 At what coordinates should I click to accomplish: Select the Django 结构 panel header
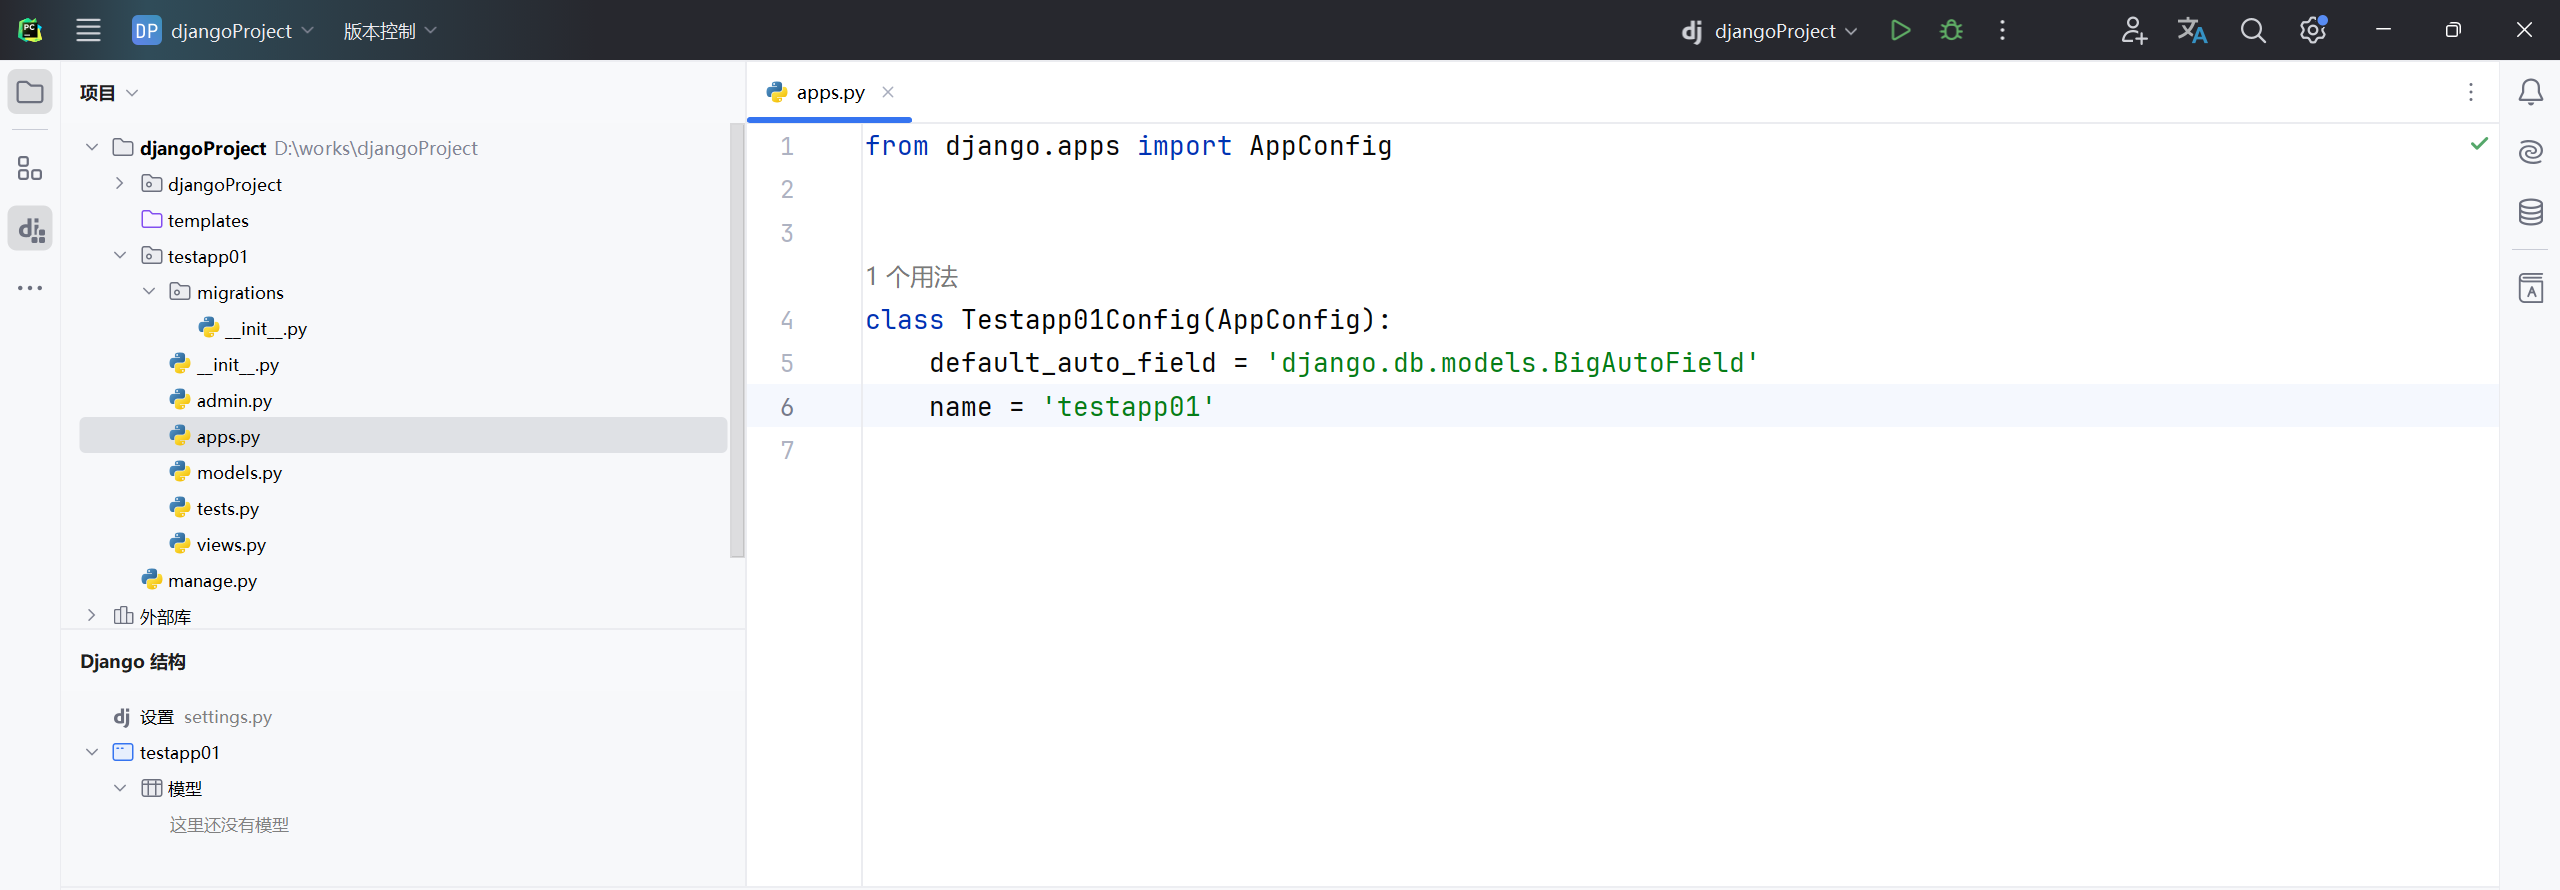pos(133,662)
